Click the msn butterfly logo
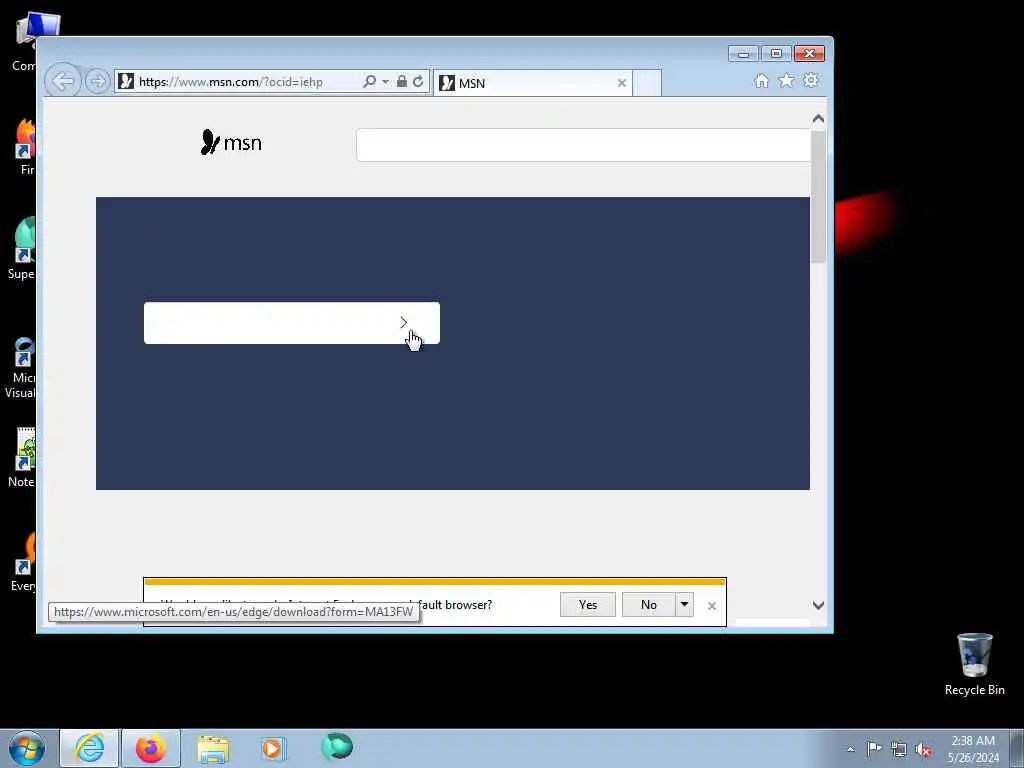 tap(231, 142)
